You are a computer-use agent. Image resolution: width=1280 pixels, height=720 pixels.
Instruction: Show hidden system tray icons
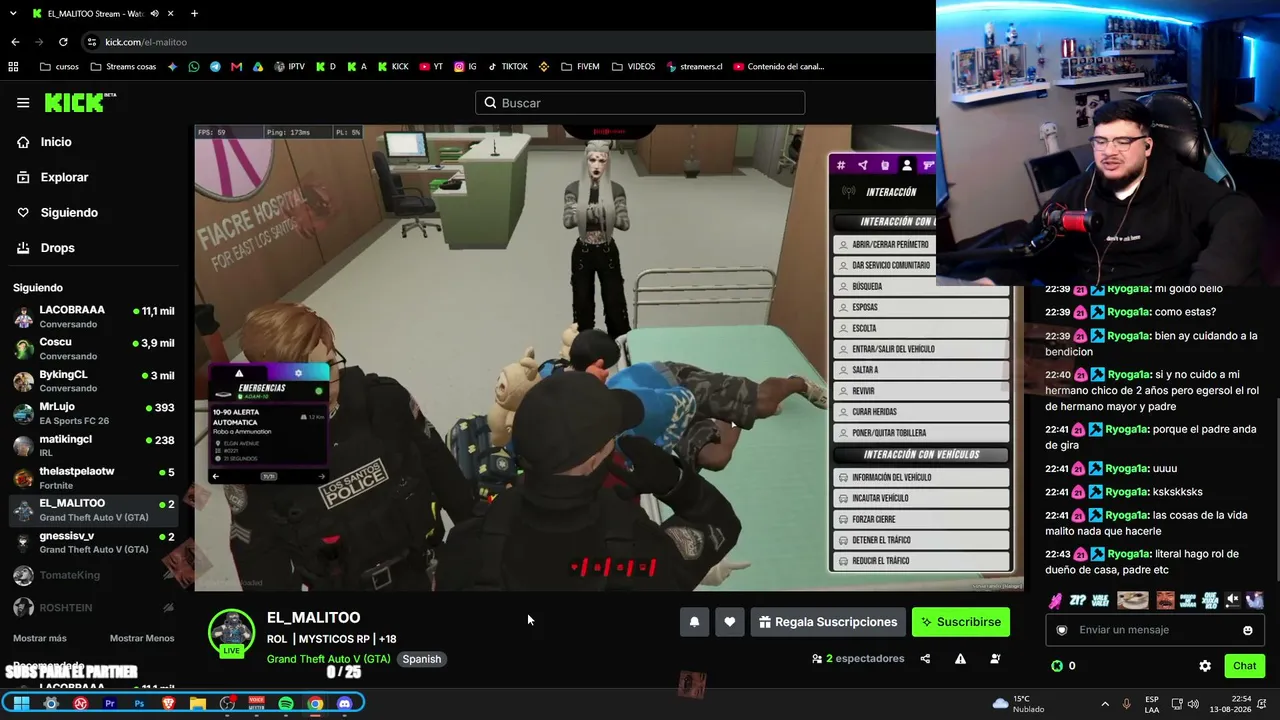pyautogui.click(x=1105, y=704)
